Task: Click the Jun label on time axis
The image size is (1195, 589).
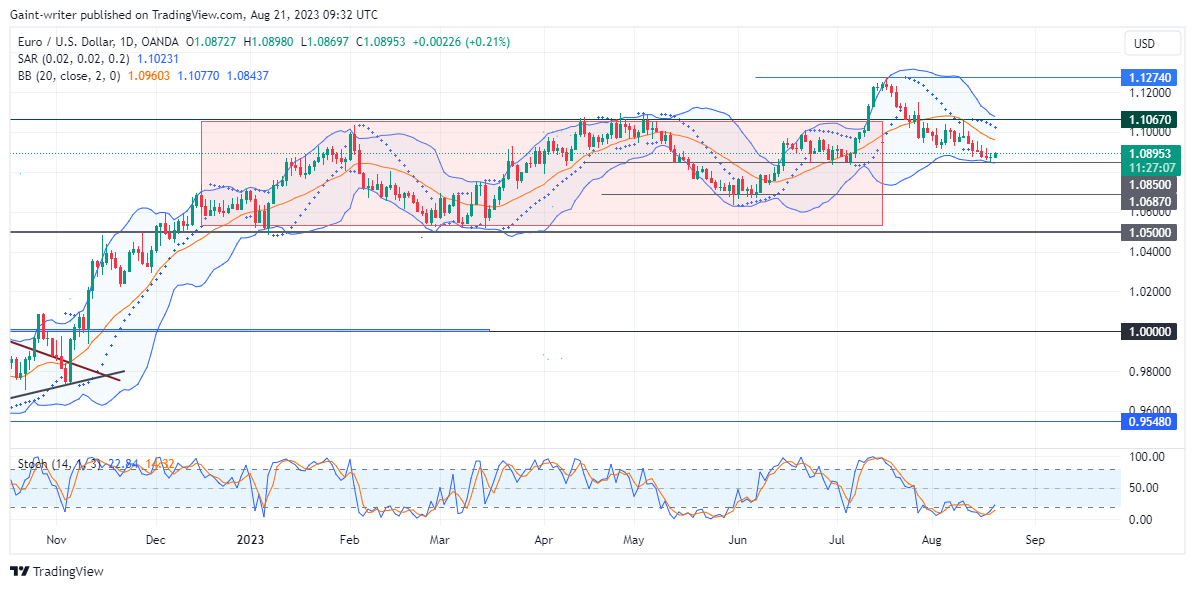Action: [737, 539]
